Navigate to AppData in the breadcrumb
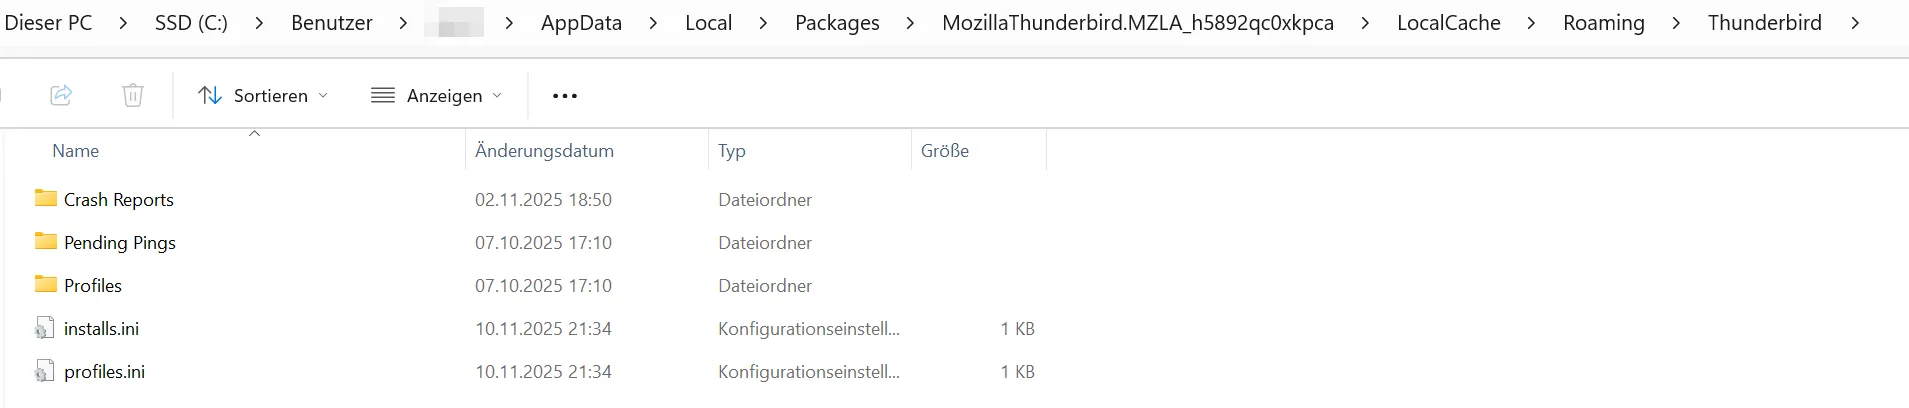Screen dimensions: 1909x408 [581, 23]
